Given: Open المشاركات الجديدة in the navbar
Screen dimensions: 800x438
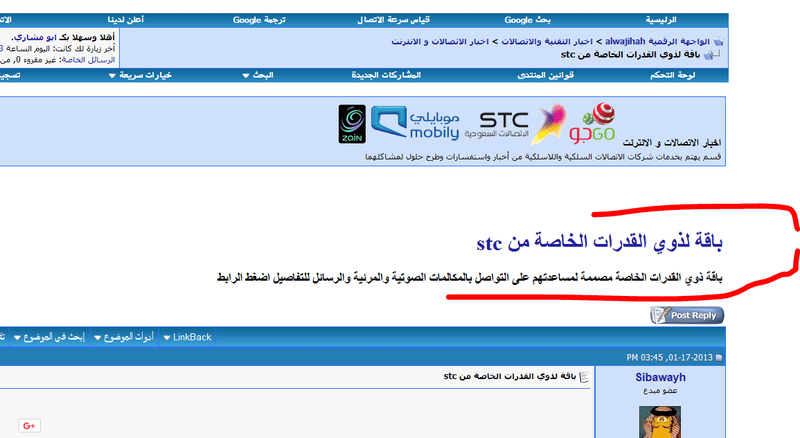Looking at the screenshot, I should tap(386, 75).
